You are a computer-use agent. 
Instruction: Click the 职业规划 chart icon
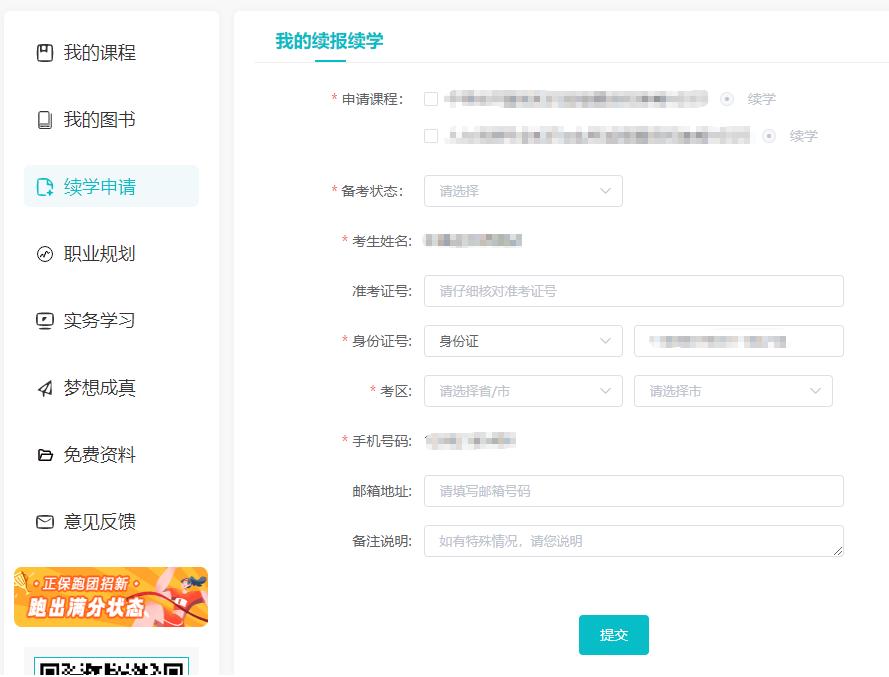44,254
